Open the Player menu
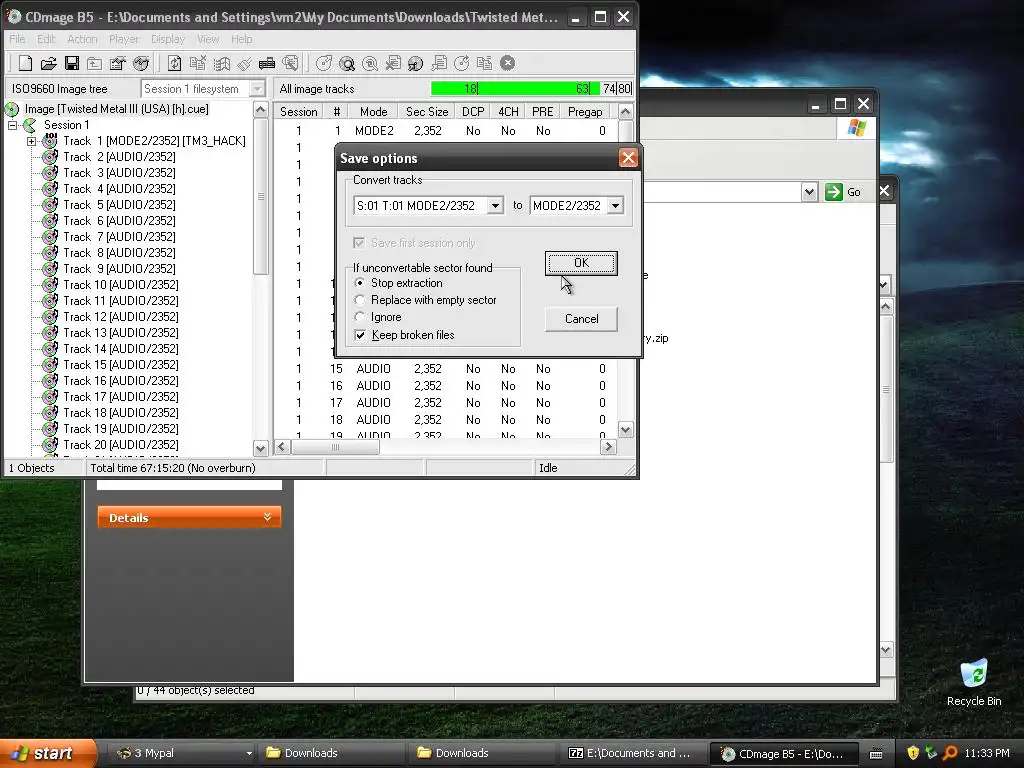This screenshot has width=1024, height=768. point(124,39)
